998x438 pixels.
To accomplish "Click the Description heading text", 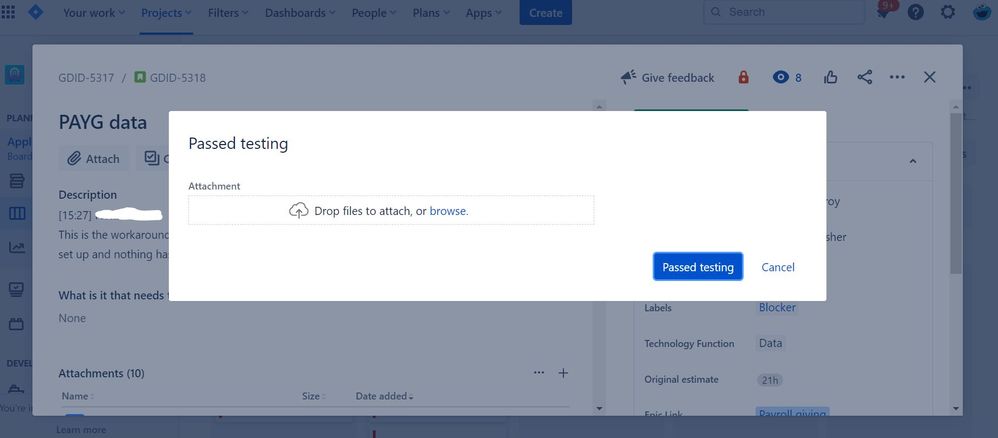I will [88, 195].
